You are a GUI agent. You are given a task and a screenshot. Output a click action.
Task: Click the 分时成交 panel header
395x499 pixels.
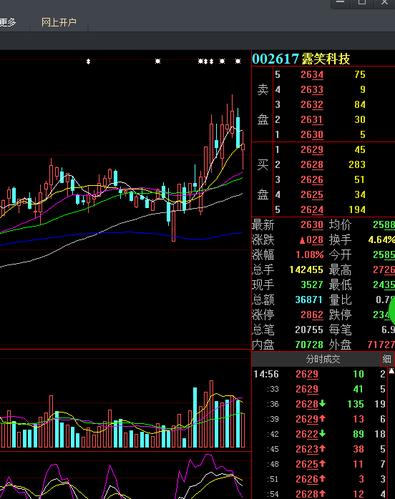323,359
